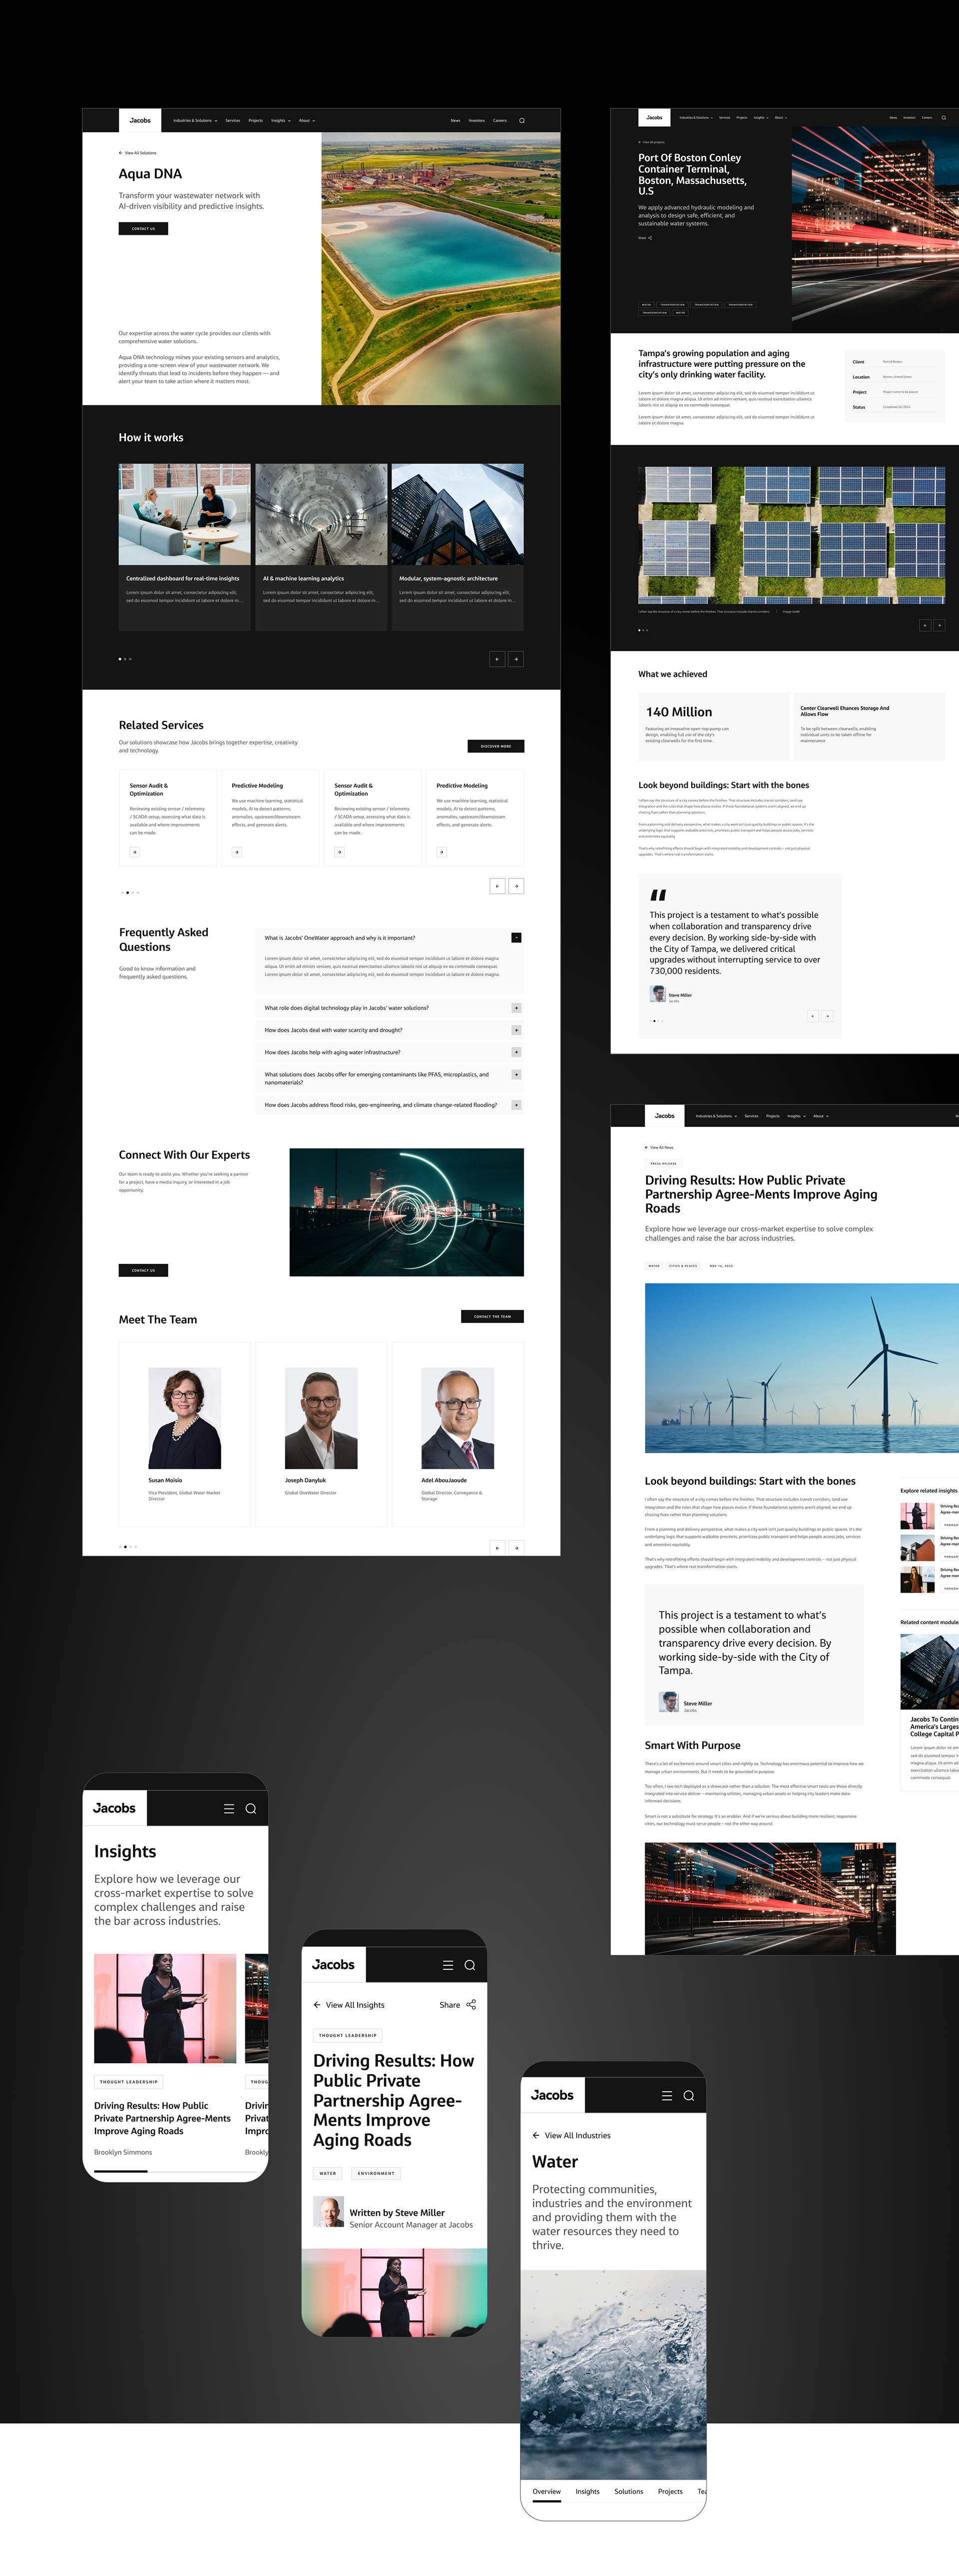Click the previous arrow under Meet The Team
The height and width of the screenshot is (2576, 959).
497,1547
